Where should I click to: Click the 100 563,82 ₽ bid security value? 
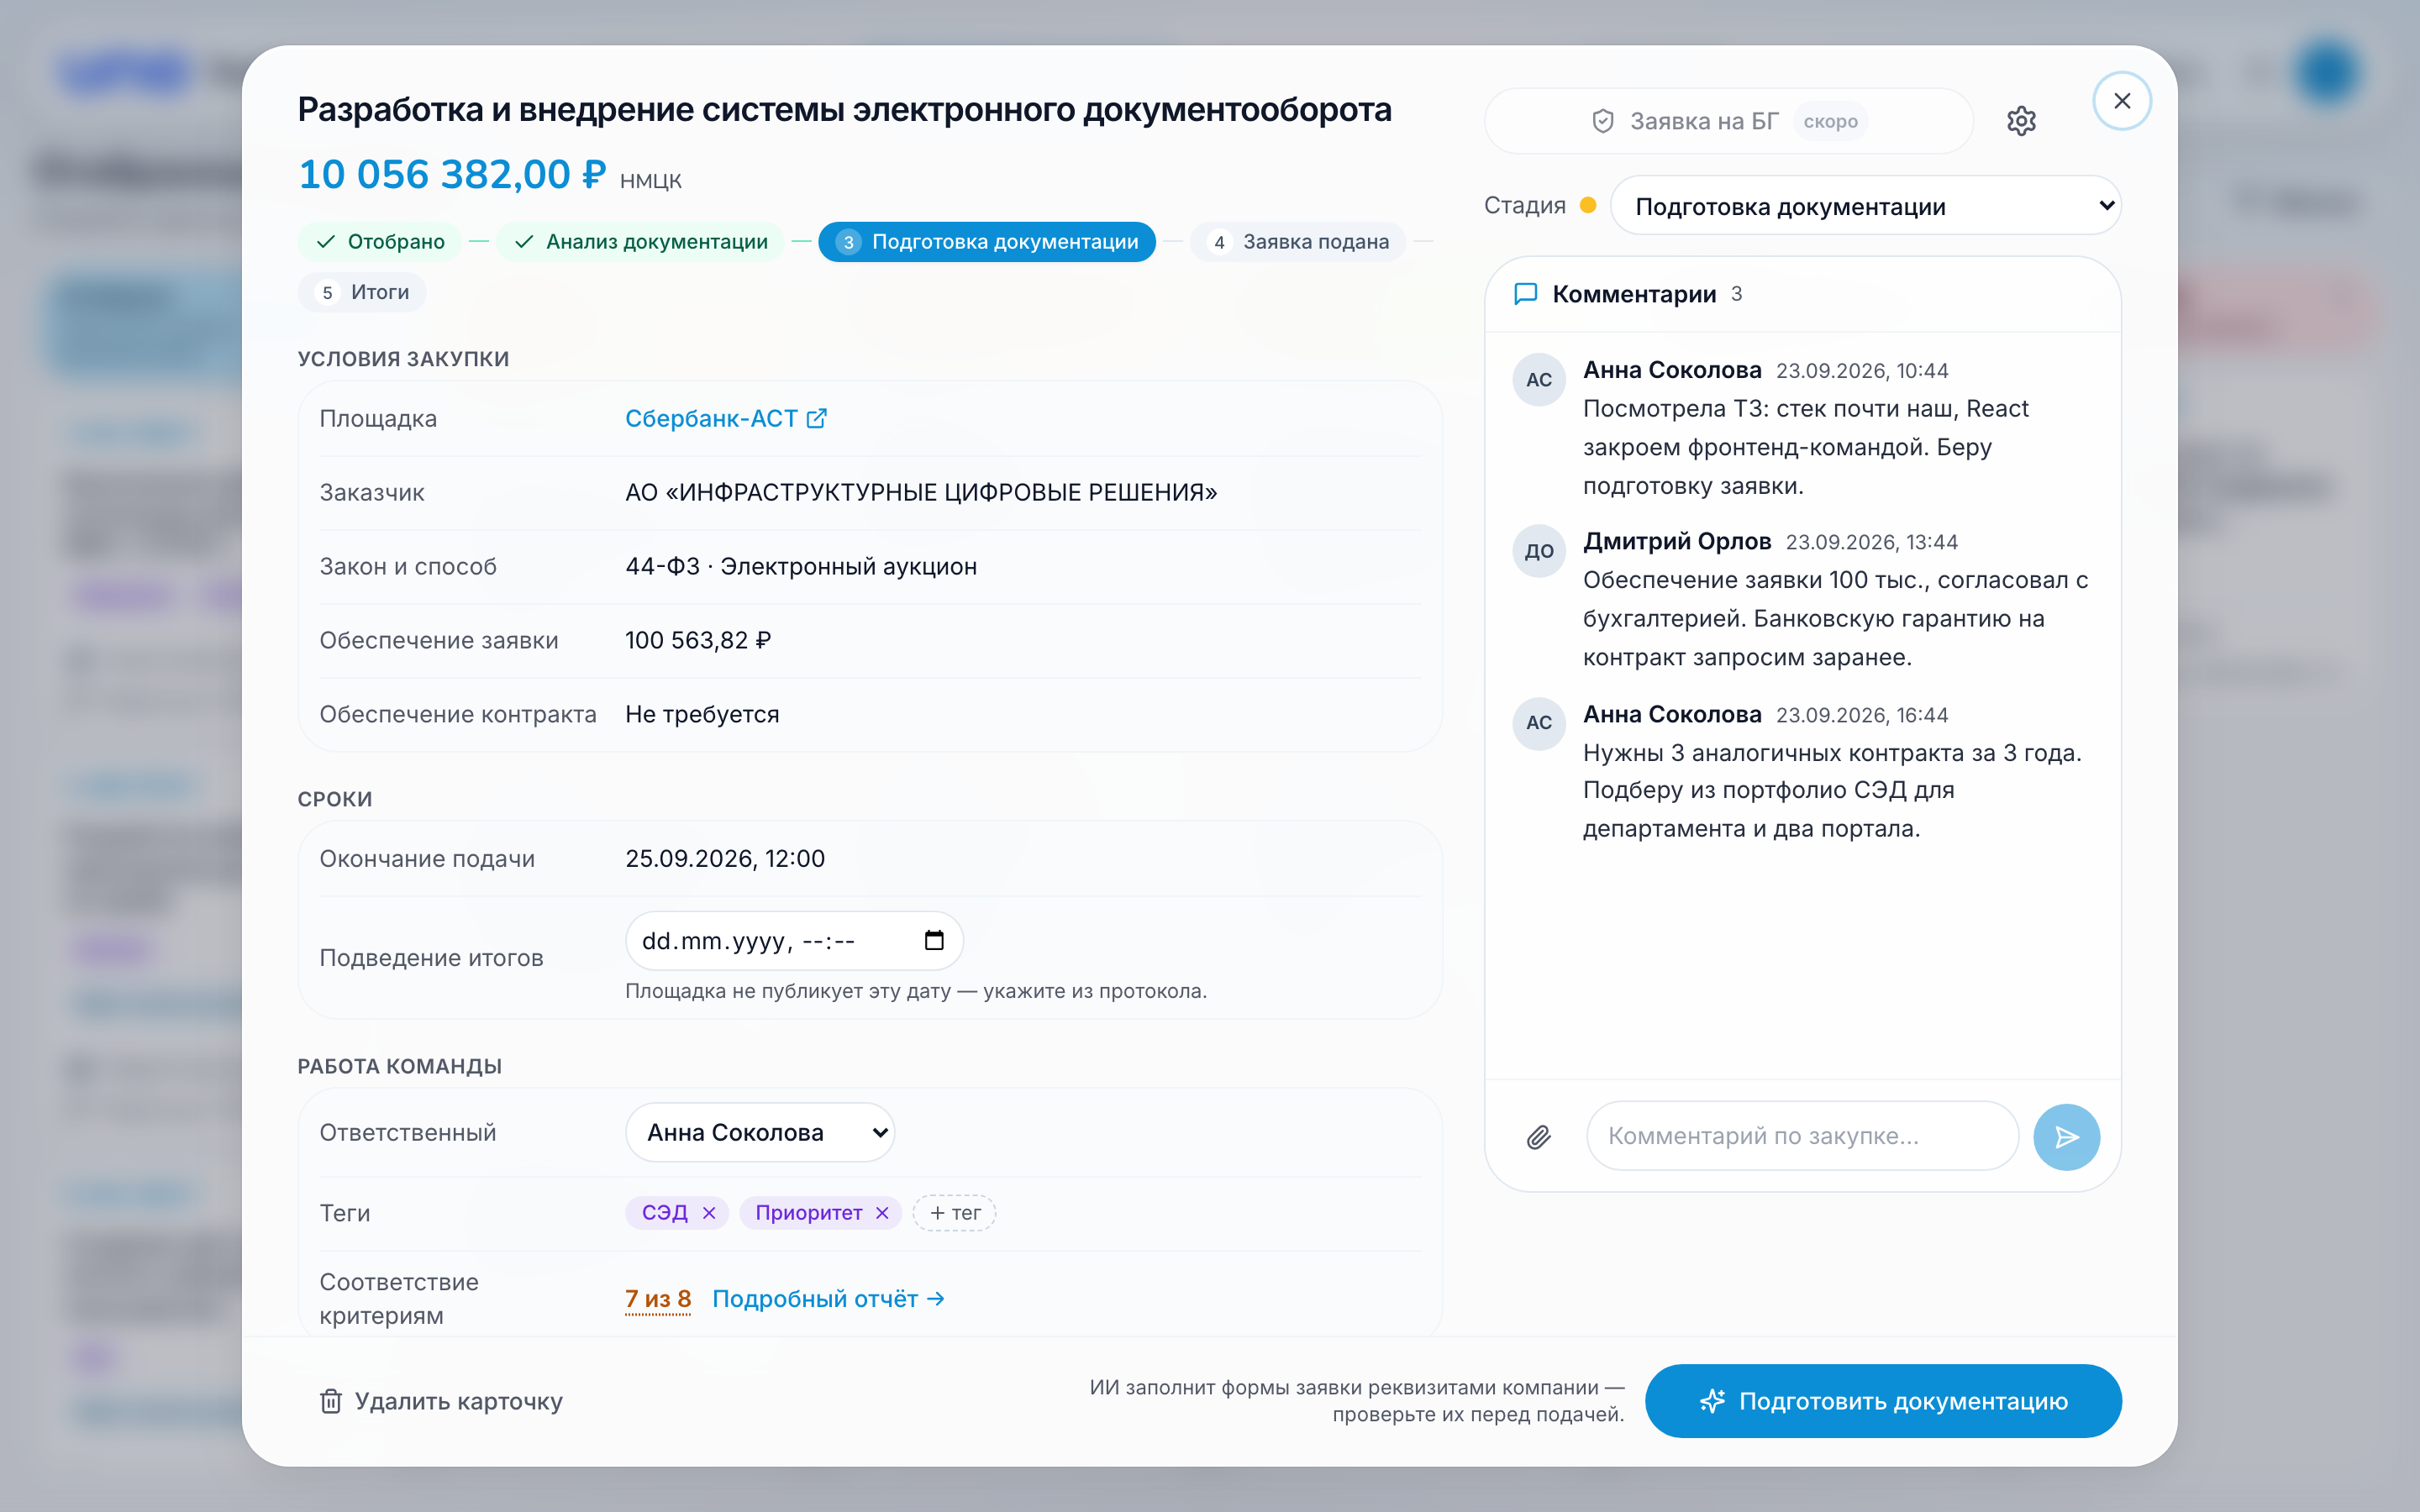pyautogui.click(x=698, y=640)
